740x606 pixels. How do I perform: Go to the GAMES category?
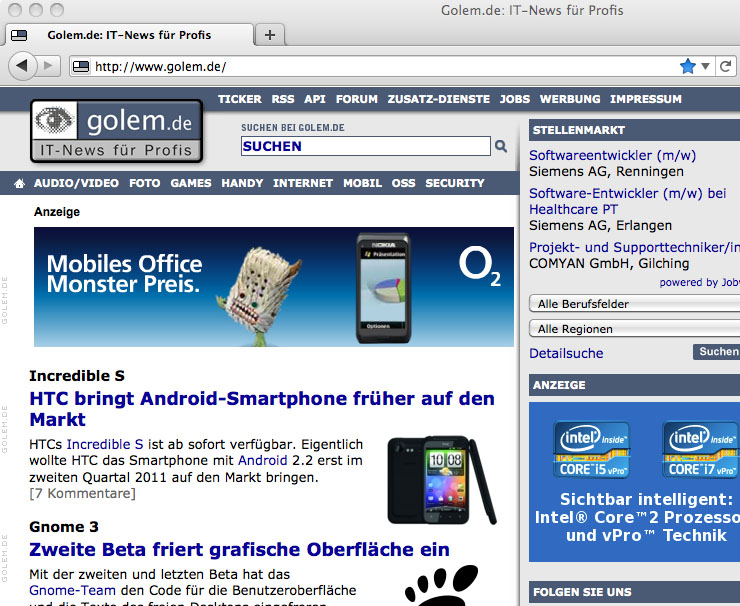191,183
